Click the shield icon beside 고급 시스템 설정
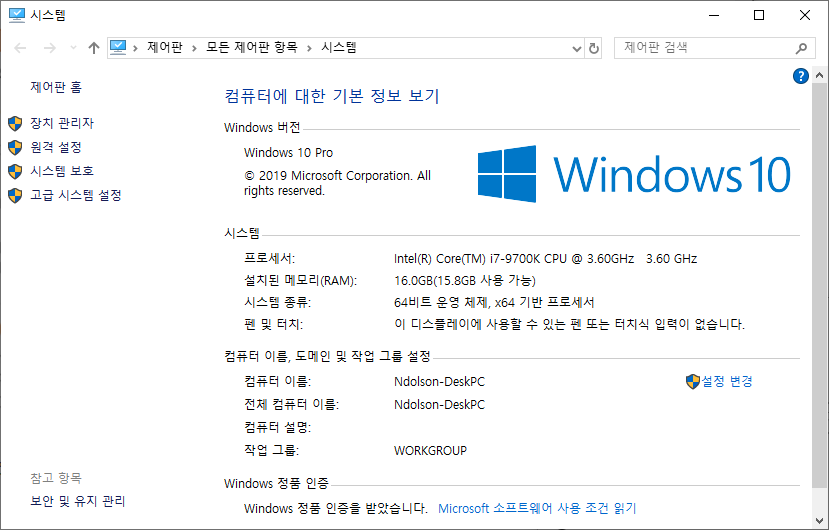The width and height of the screenshot is (829, 530). click(x=15, y=195)
